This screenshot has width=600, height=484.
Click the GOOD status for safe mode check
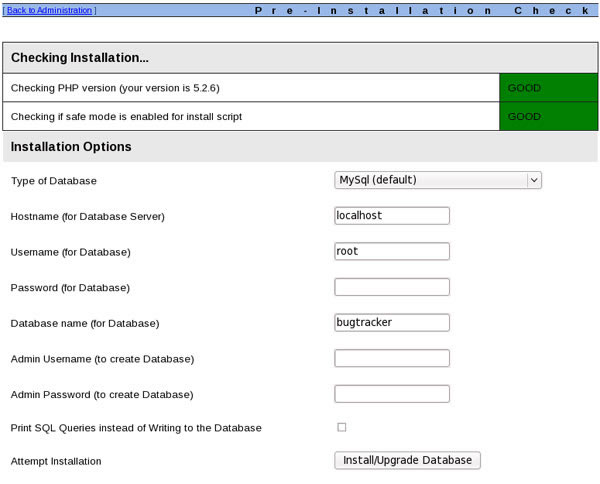[548, 116]
